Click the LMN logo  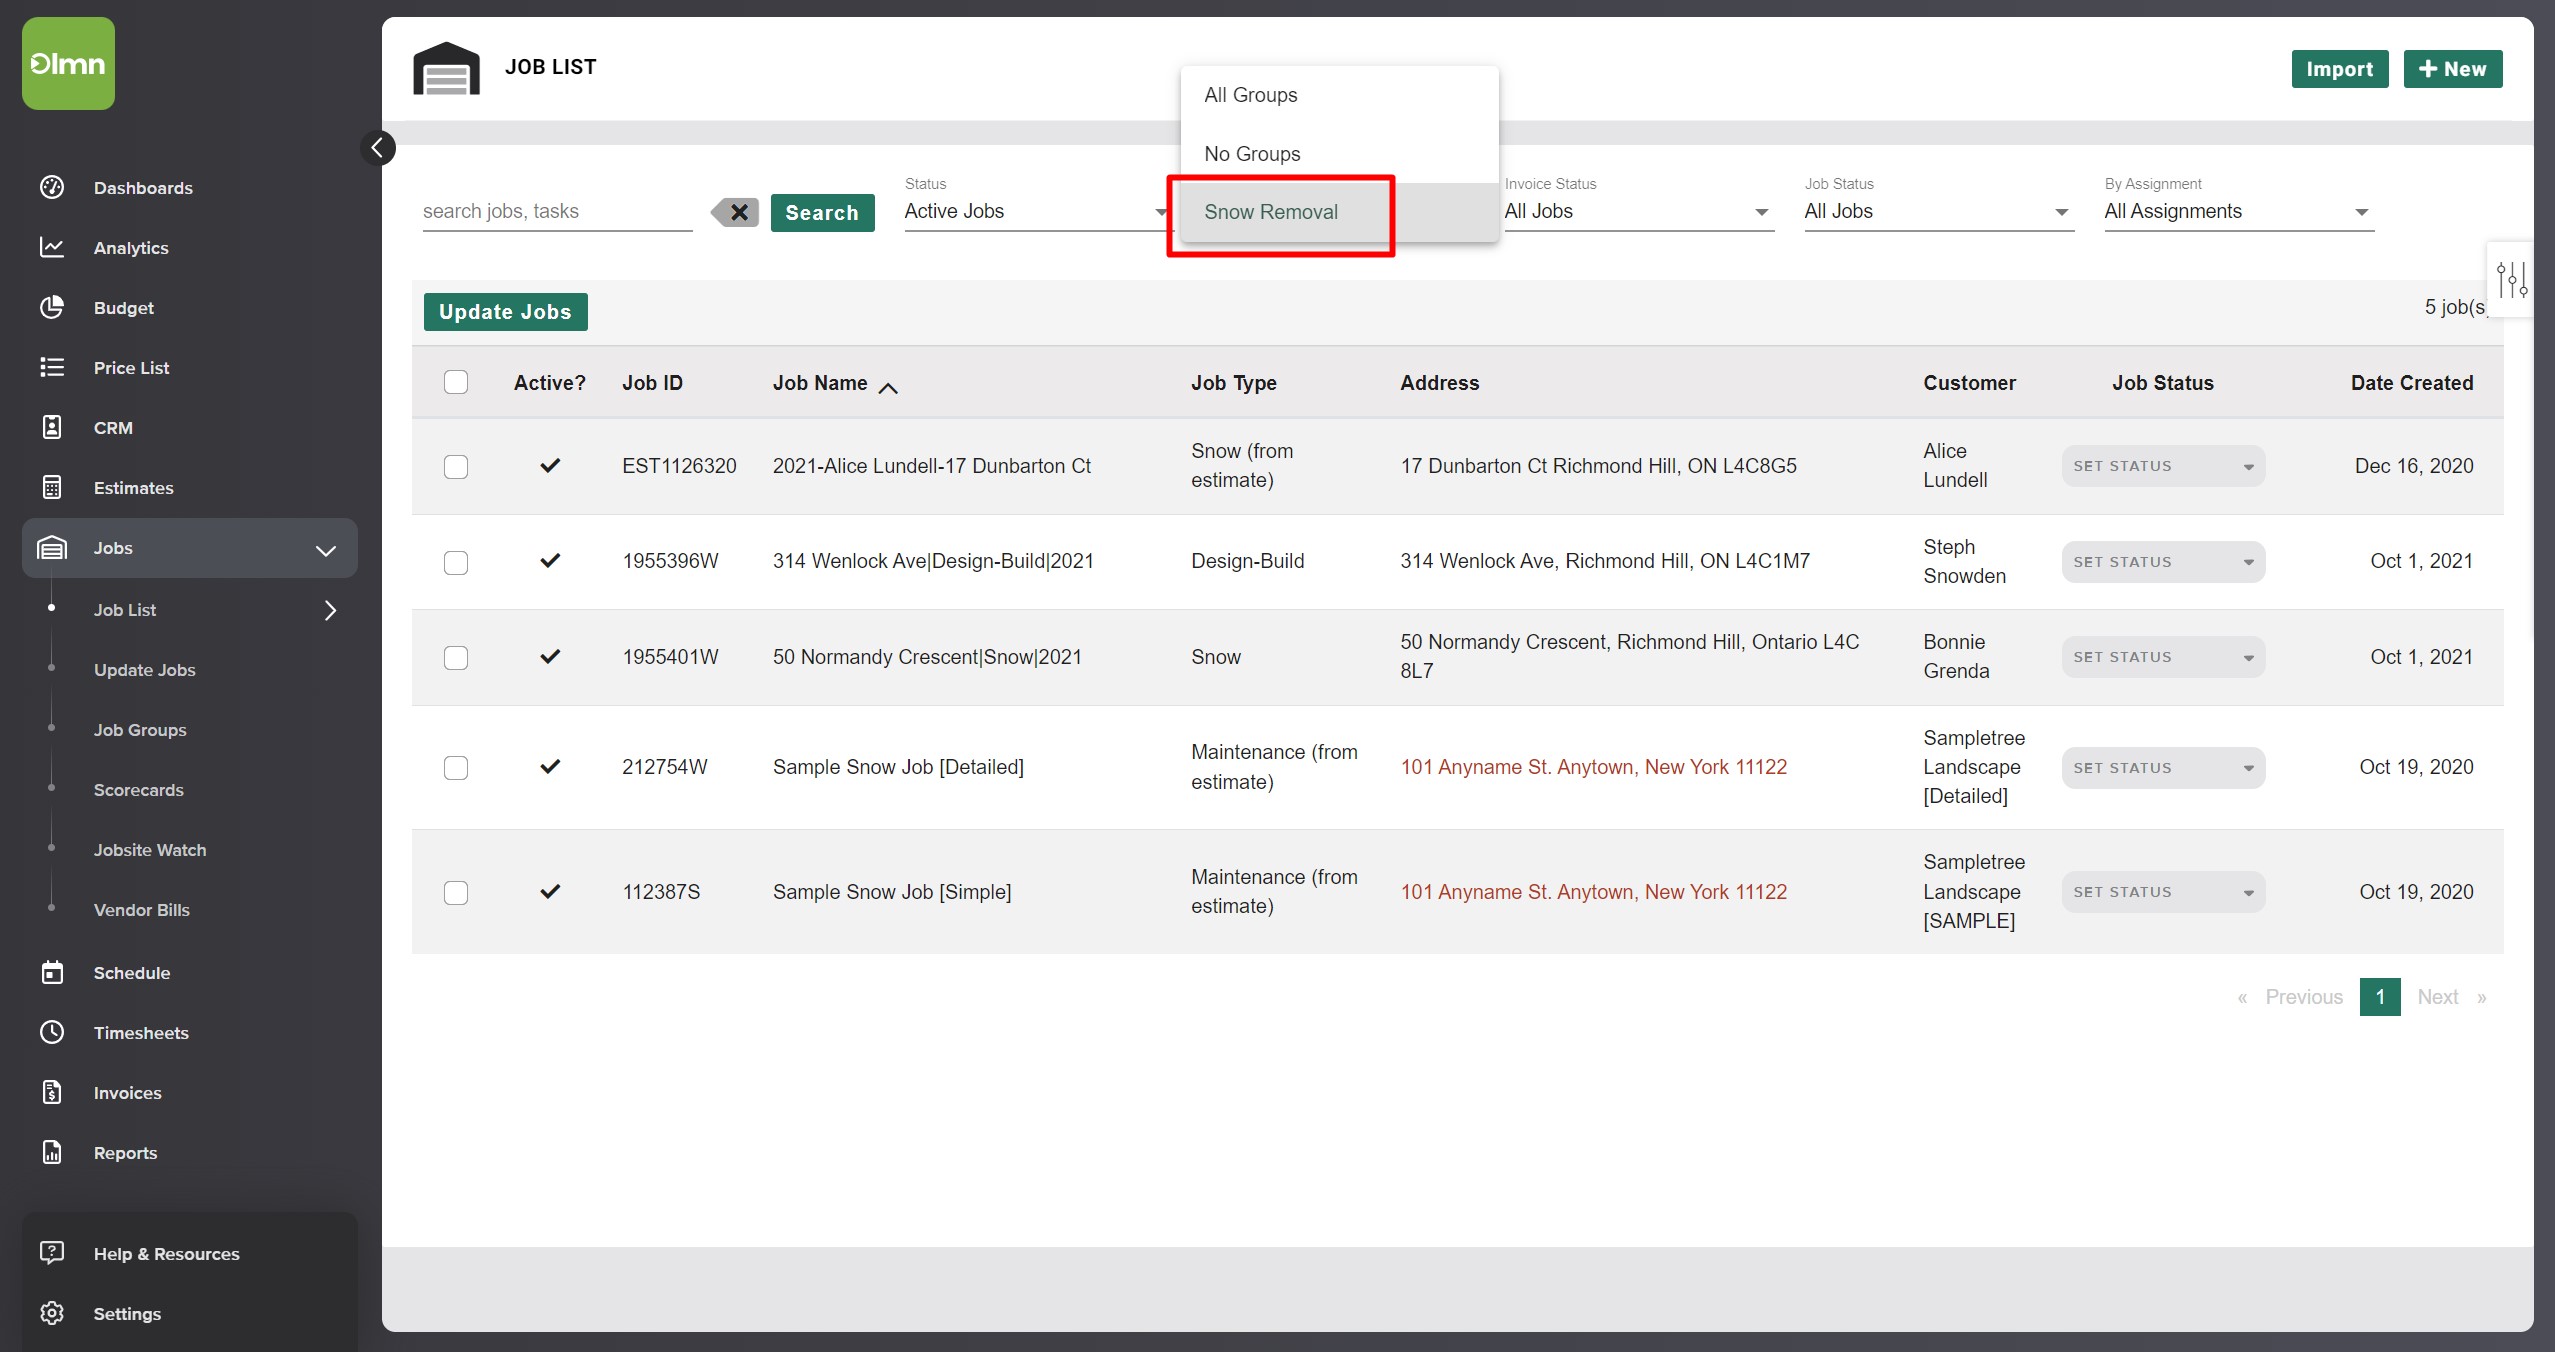68,63
